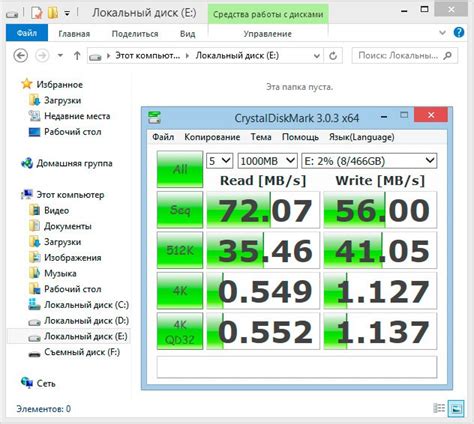Open the Тема menu
The width and height of the screenshot is (474, 424).
click(x=261, y=137)
